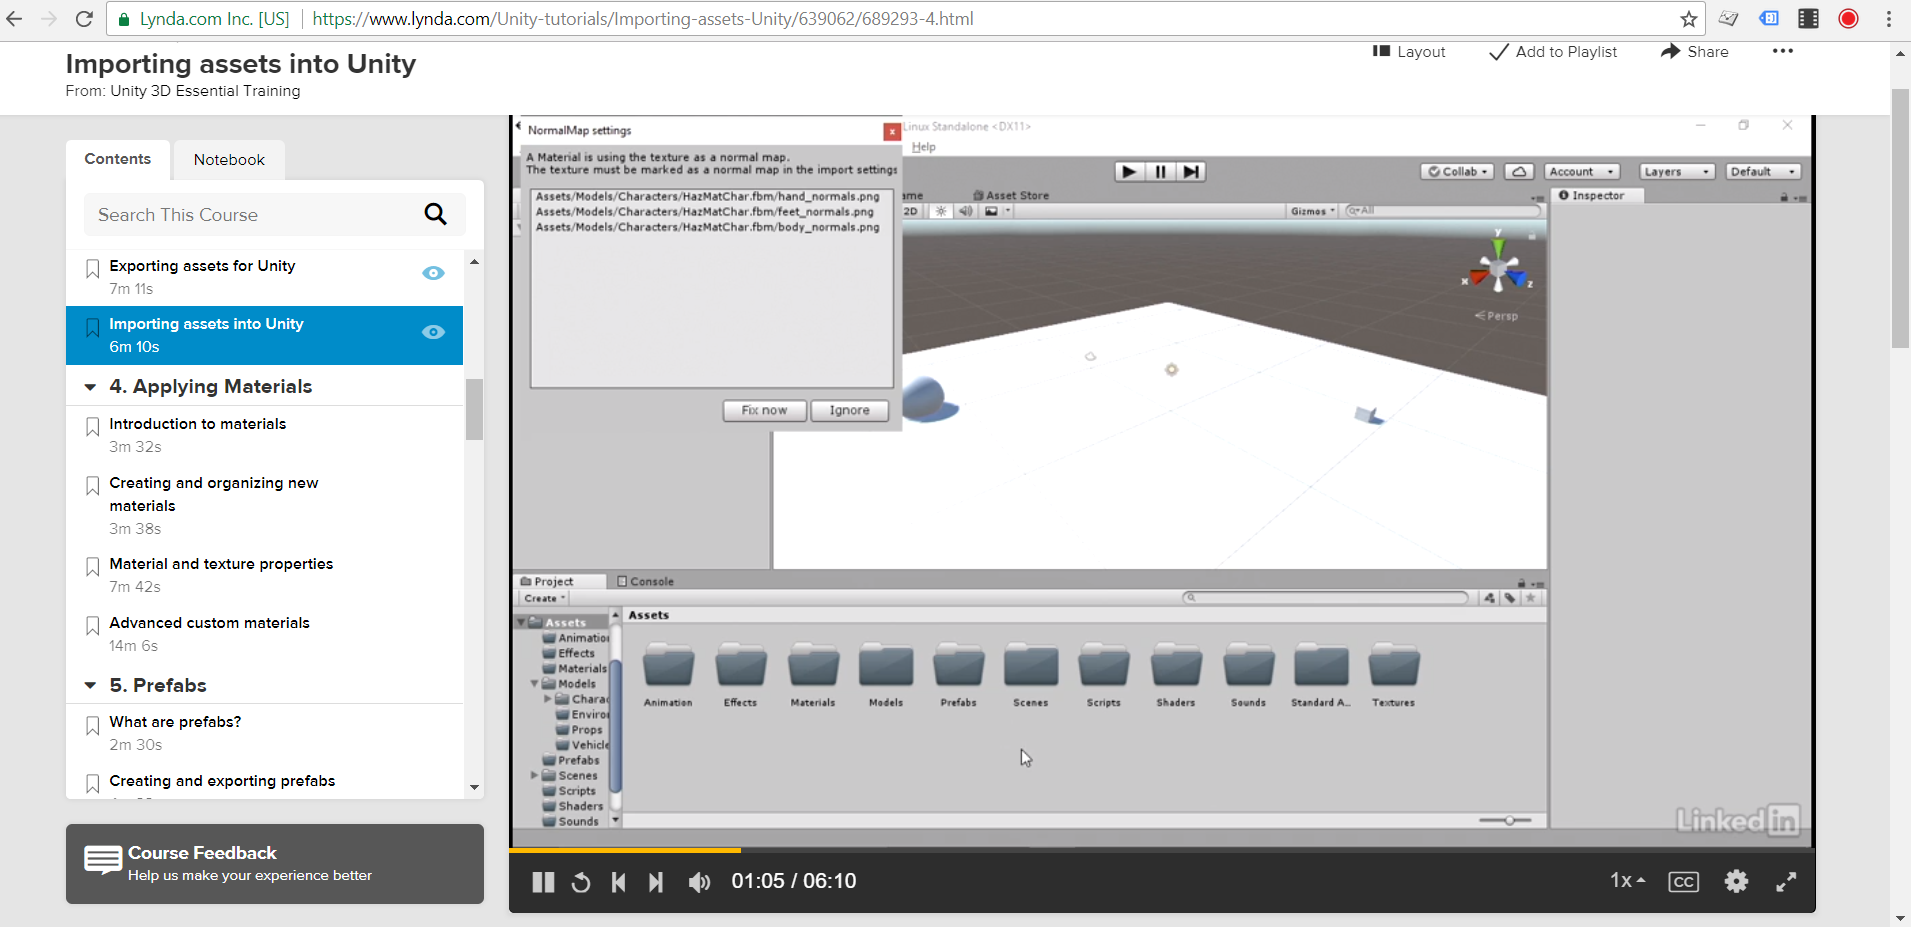Skip to the next video

click(656, 882)
